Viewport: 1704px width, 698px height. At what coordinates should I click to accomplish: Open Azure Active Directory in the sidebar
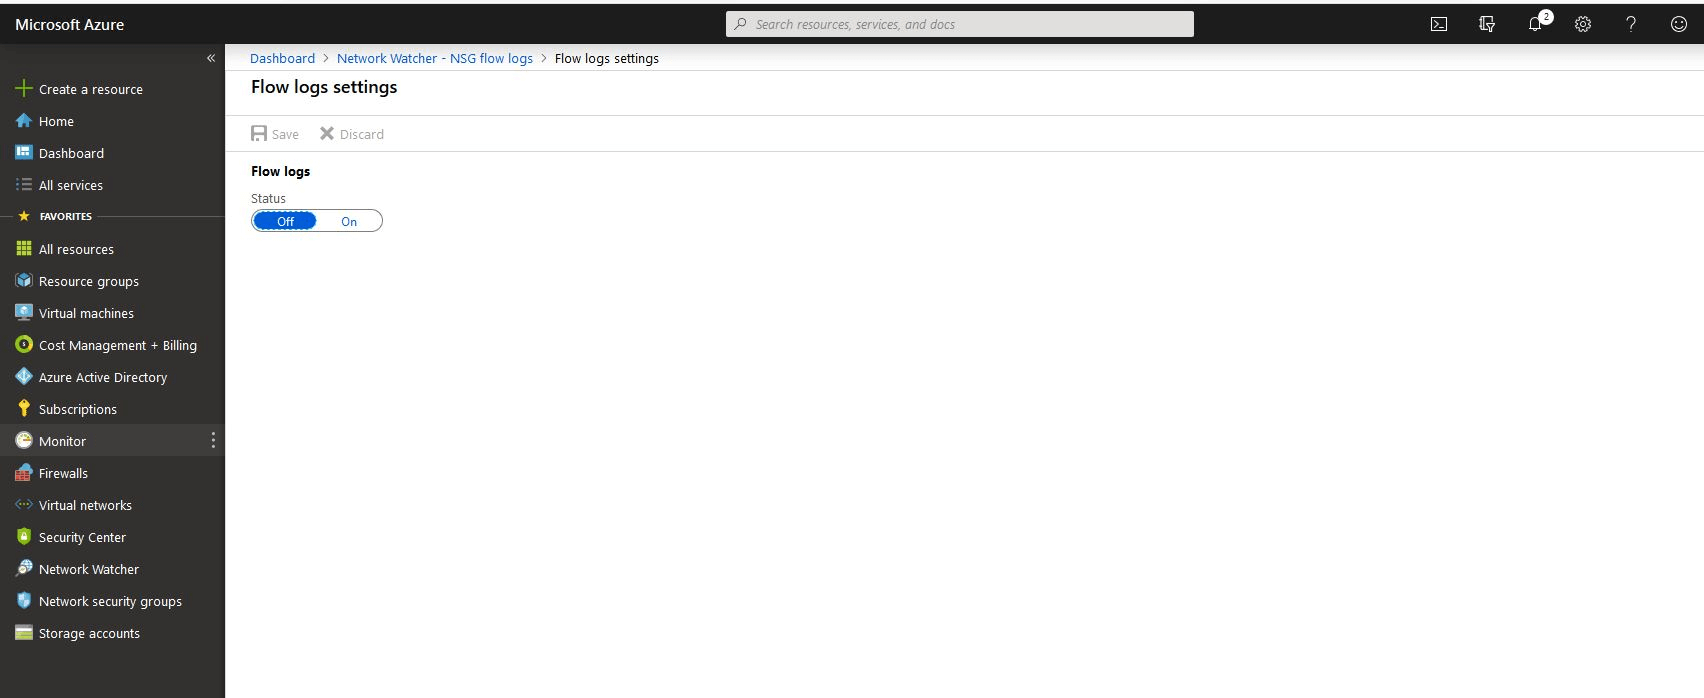(x=103, y=377)
